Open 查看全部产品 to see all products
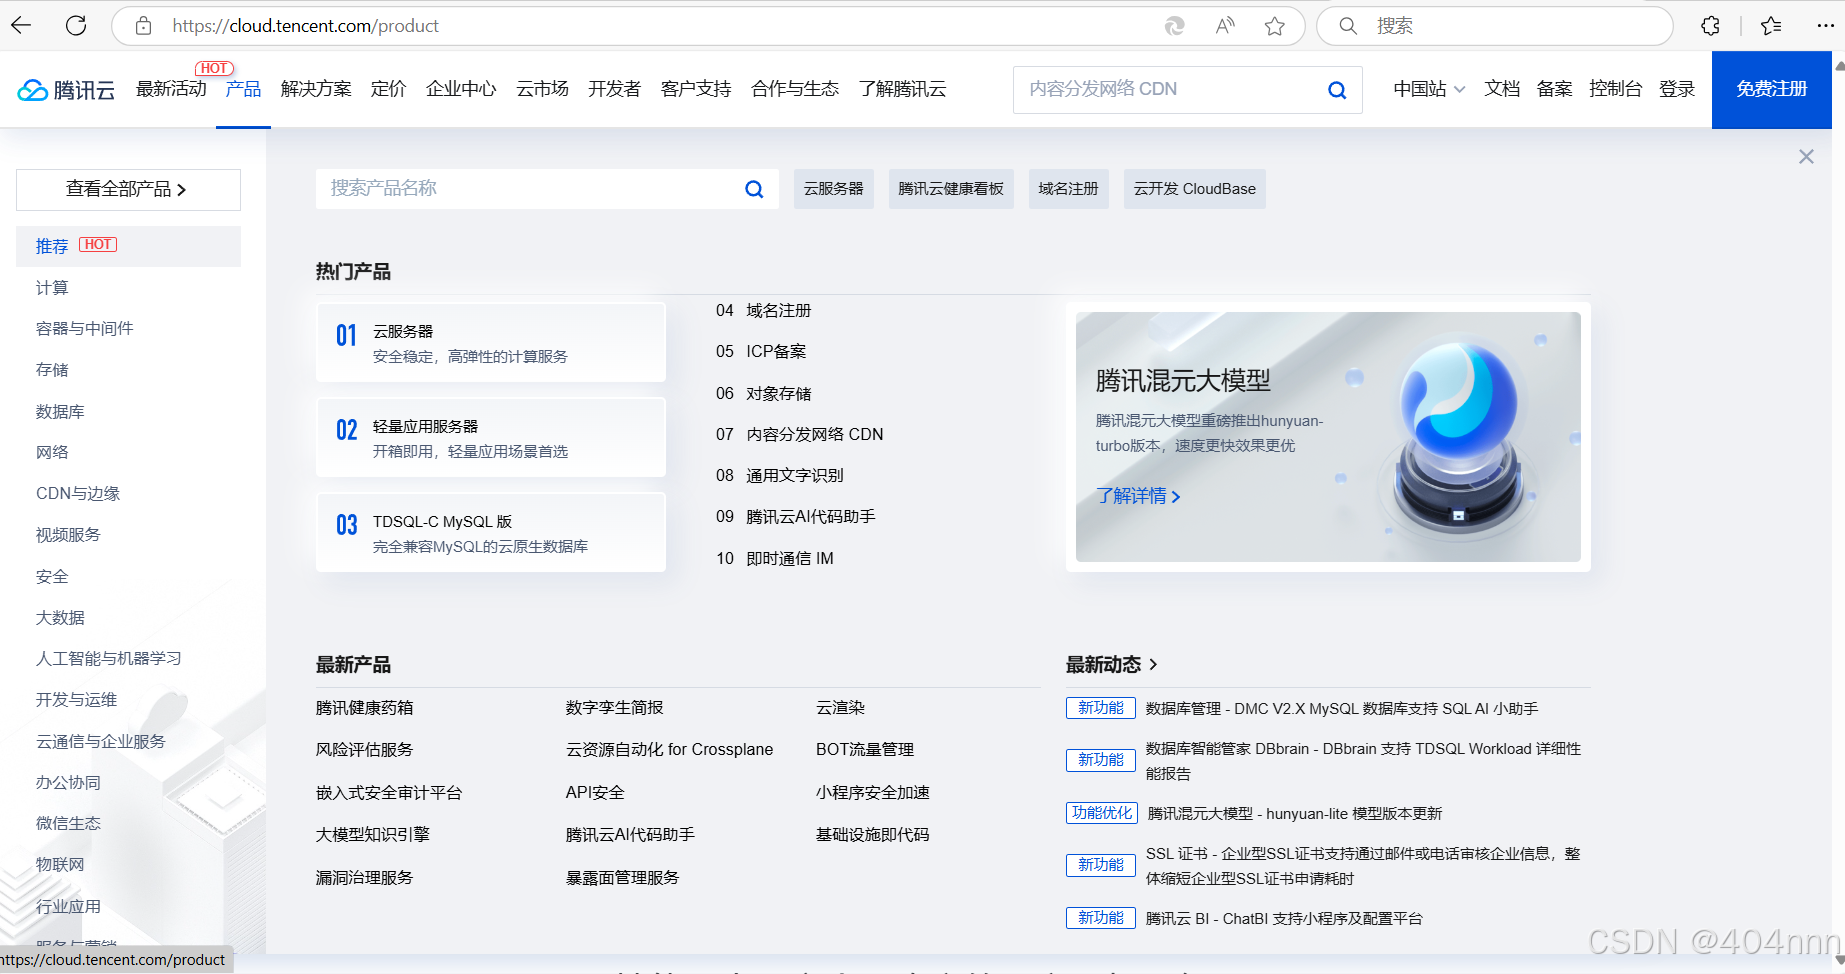Image resolution: width=1845 pixels, height=974 pixels. click(x=128, y=190)
